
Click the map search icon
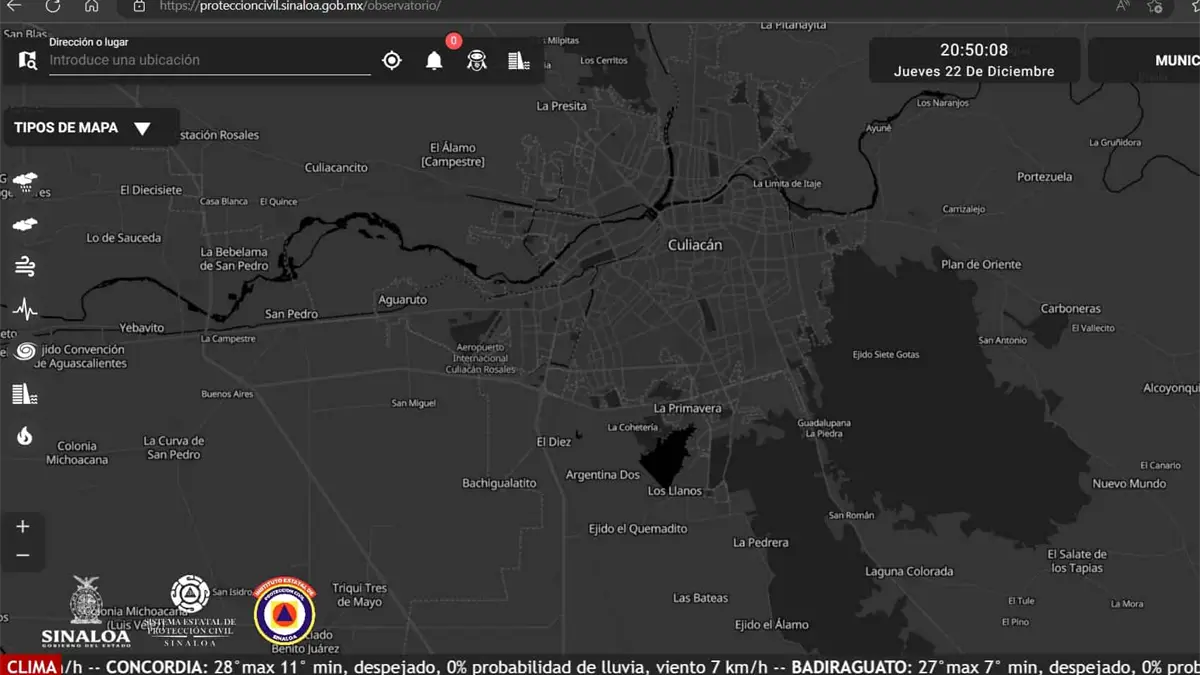(28, 60)
